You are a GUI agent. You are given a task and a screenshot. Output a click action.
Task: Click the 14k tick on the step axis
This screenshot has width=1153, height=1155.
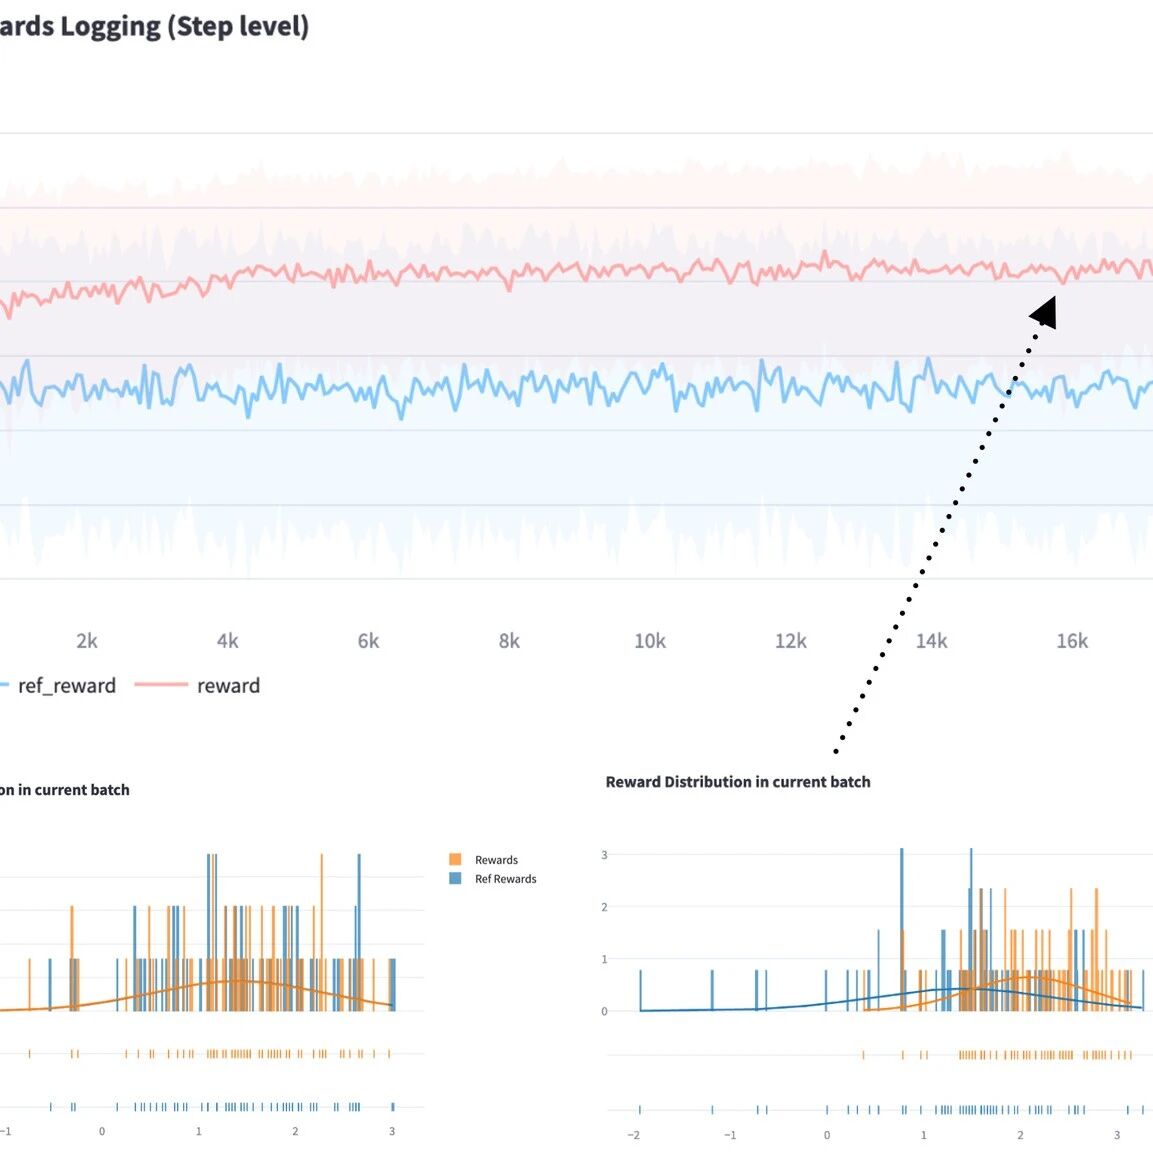pyautogui.click(x=931, y=641)
